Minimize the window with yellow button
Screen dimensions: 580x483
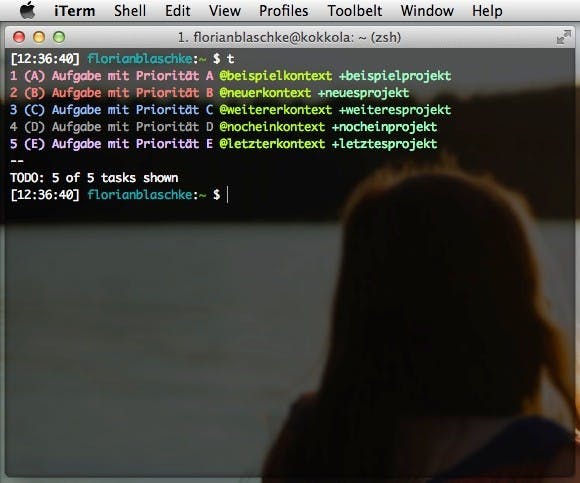[x=39, y=37]
